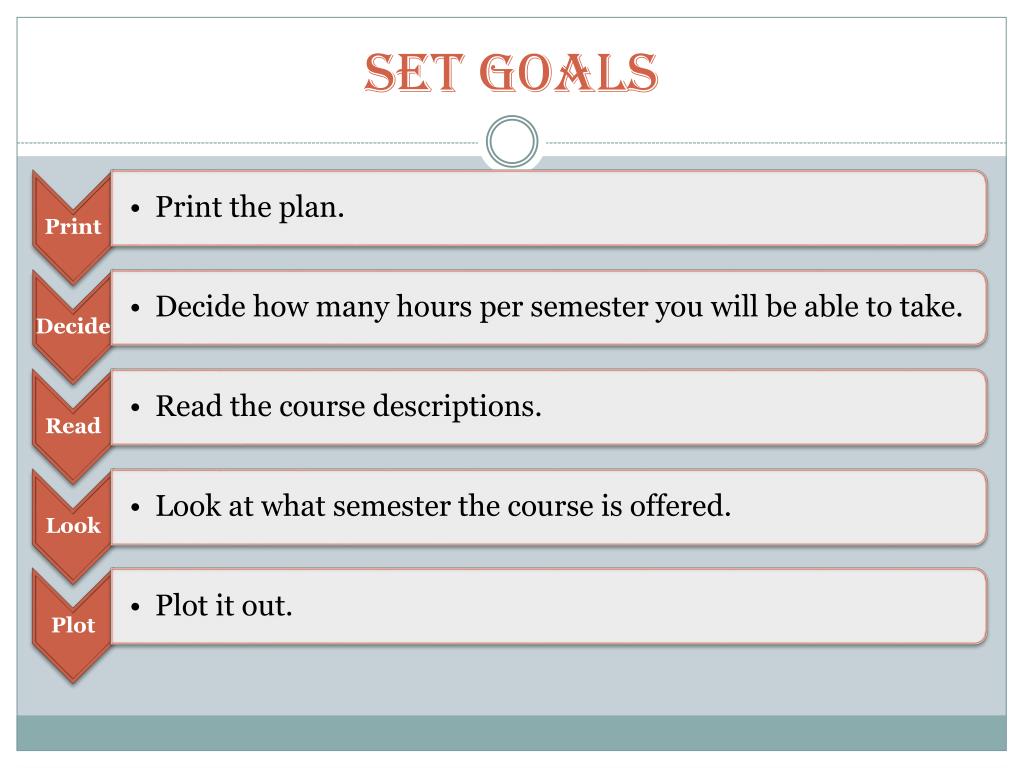Select the SET GOALS slide title
The height and width of the screenshot is (768, 1024).
(x=511, y=72)
